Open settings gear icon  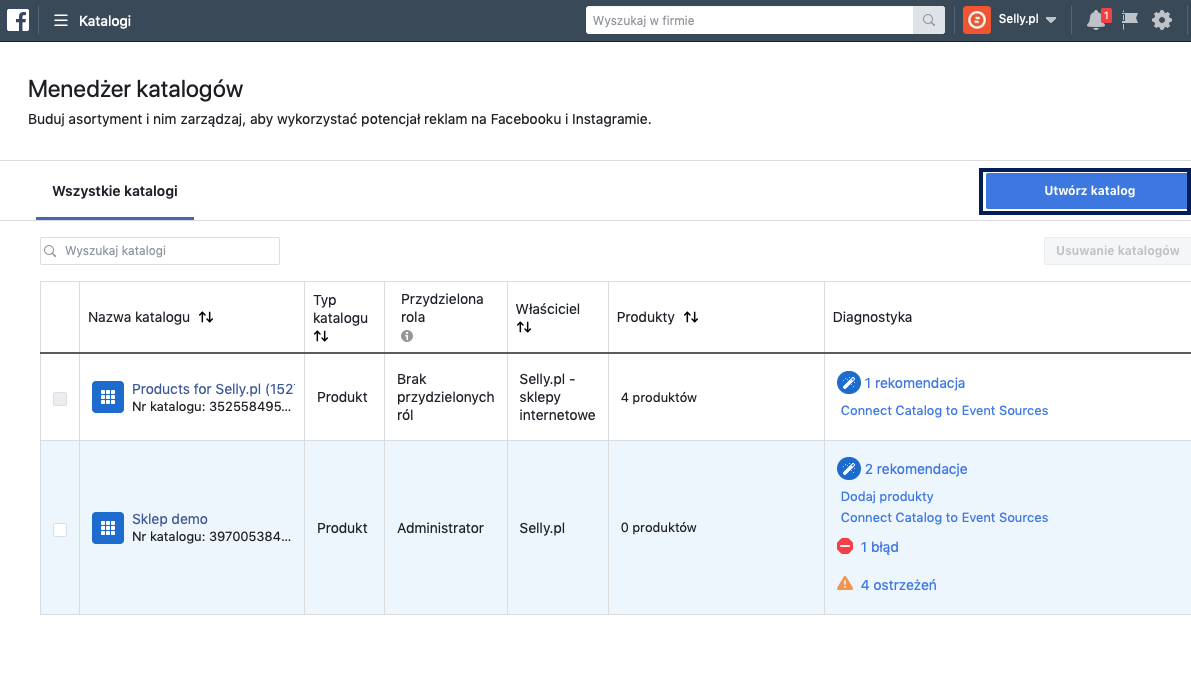[1162, 20]
